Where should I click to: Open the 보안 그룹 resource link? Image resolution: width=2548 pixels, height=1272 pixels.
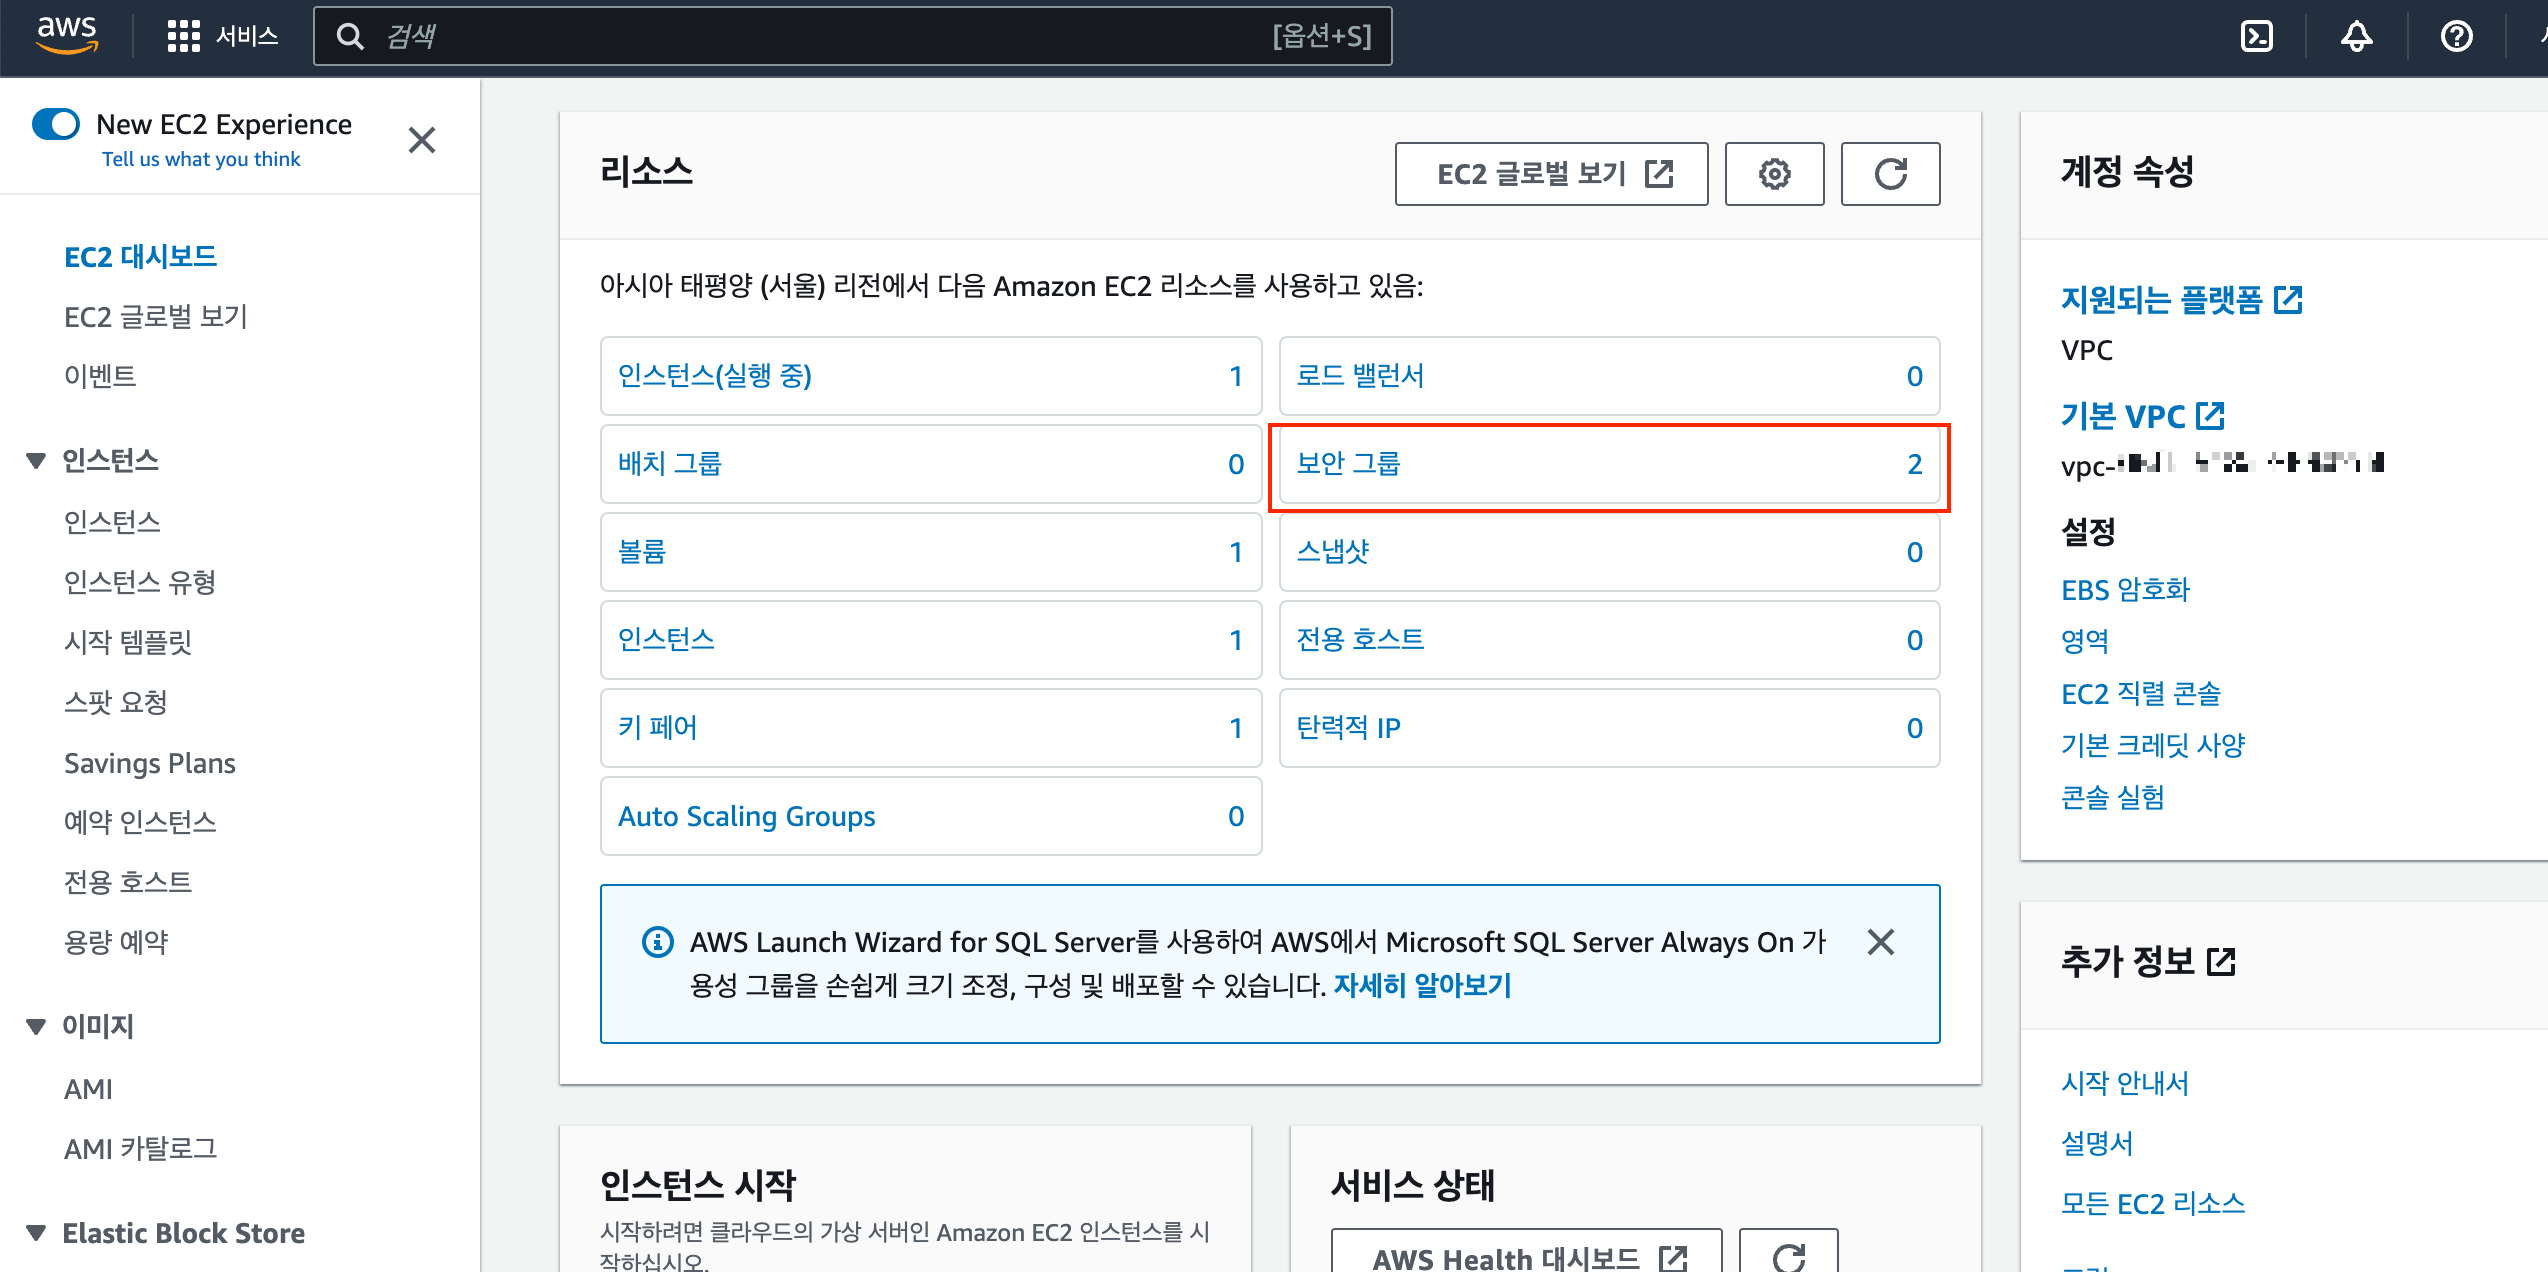[1348, 464]
